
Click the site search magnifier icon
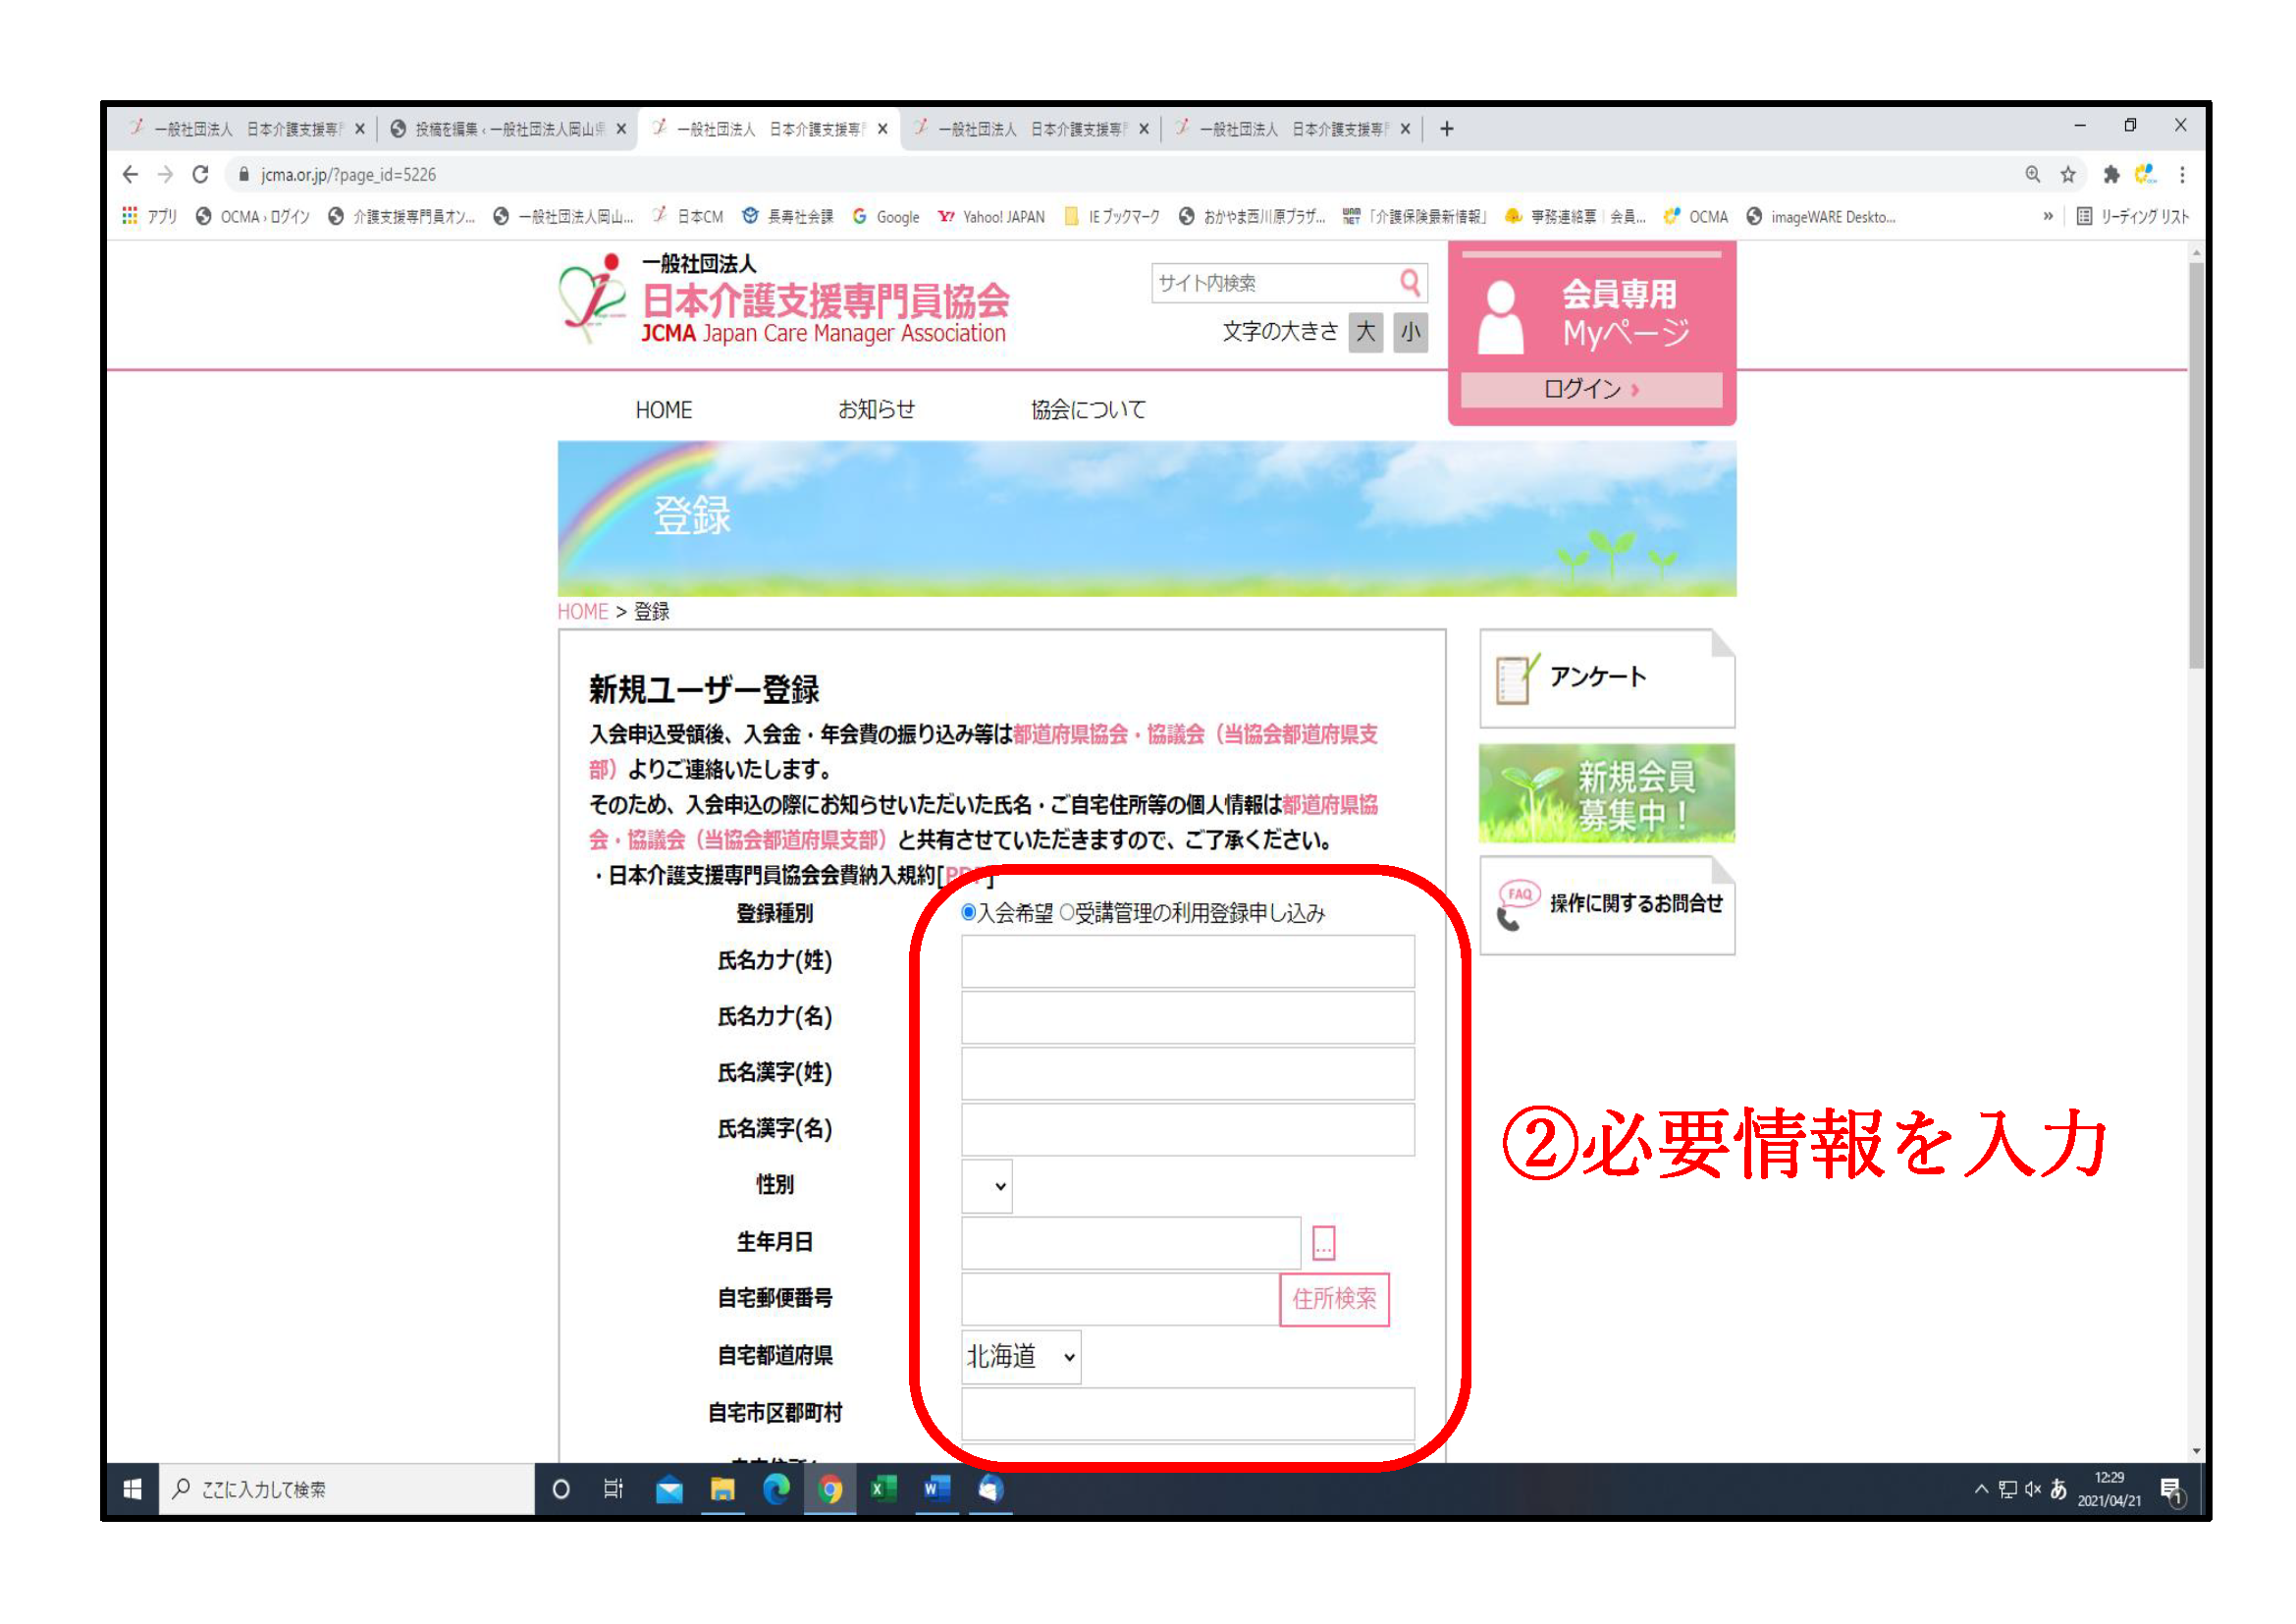[x=1410, y=283]
